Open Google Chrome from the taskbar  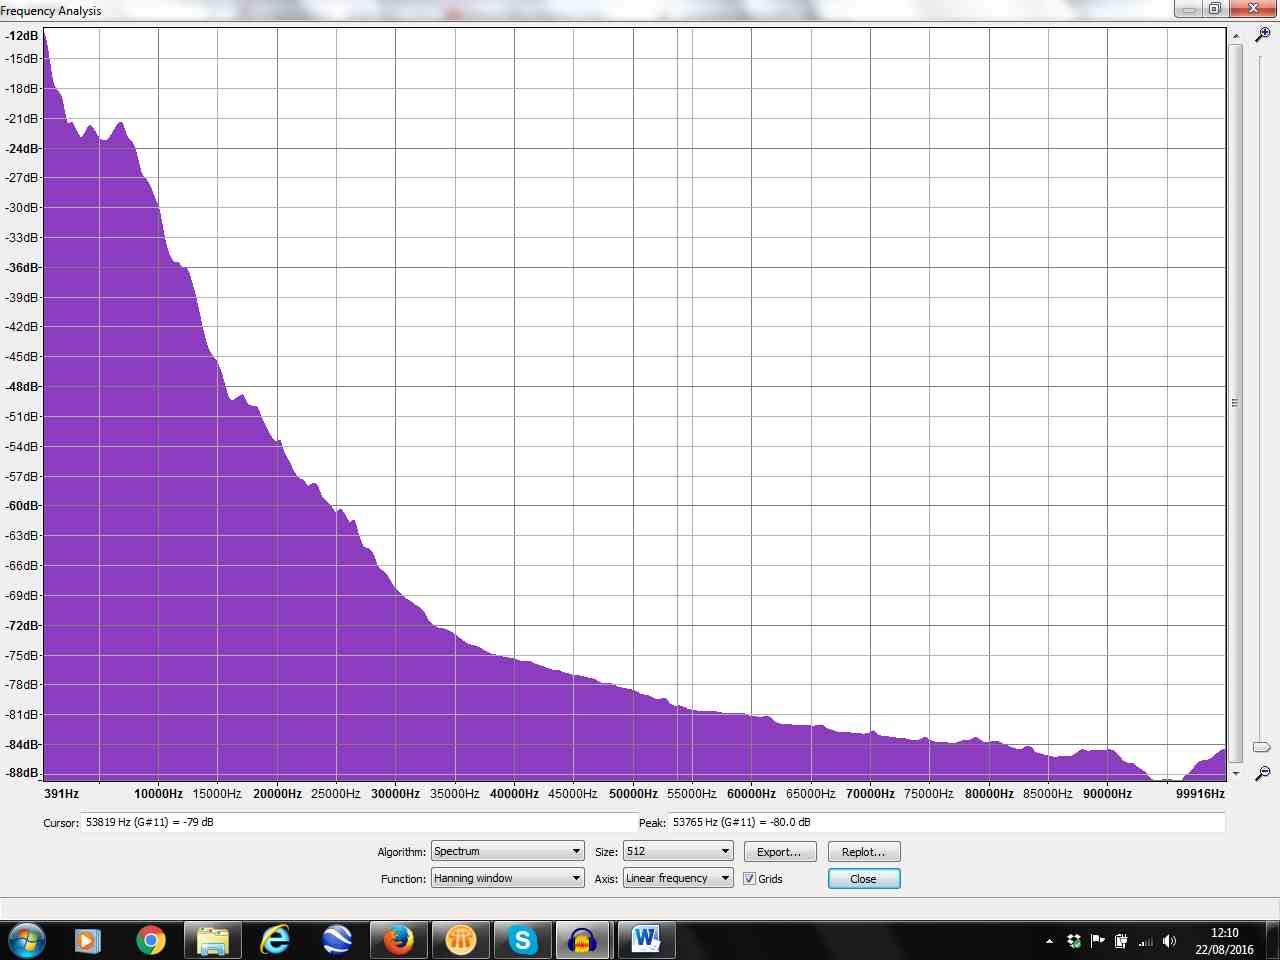[x=151, y=940]
